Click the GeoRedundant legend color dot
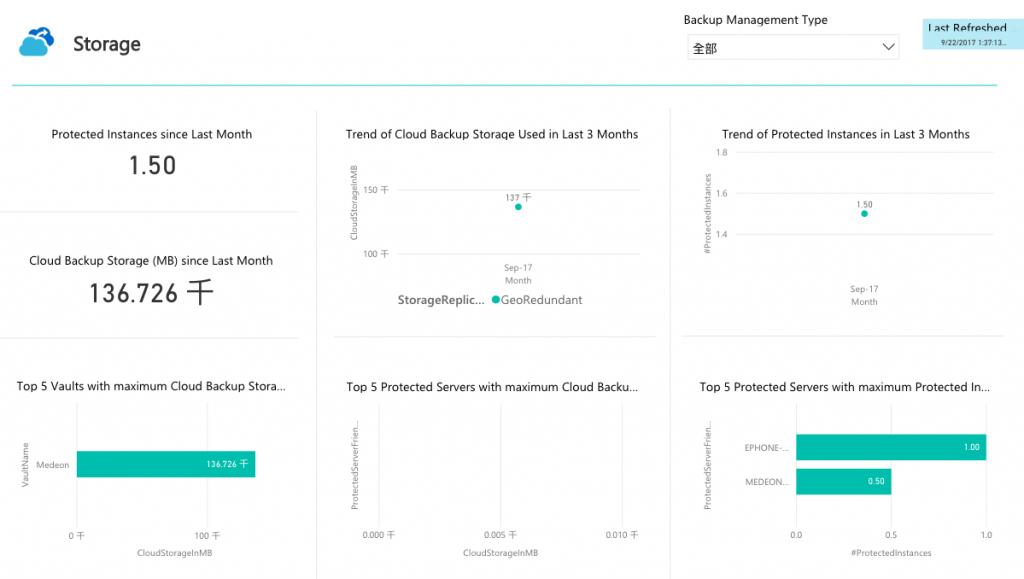 [496, 300]
